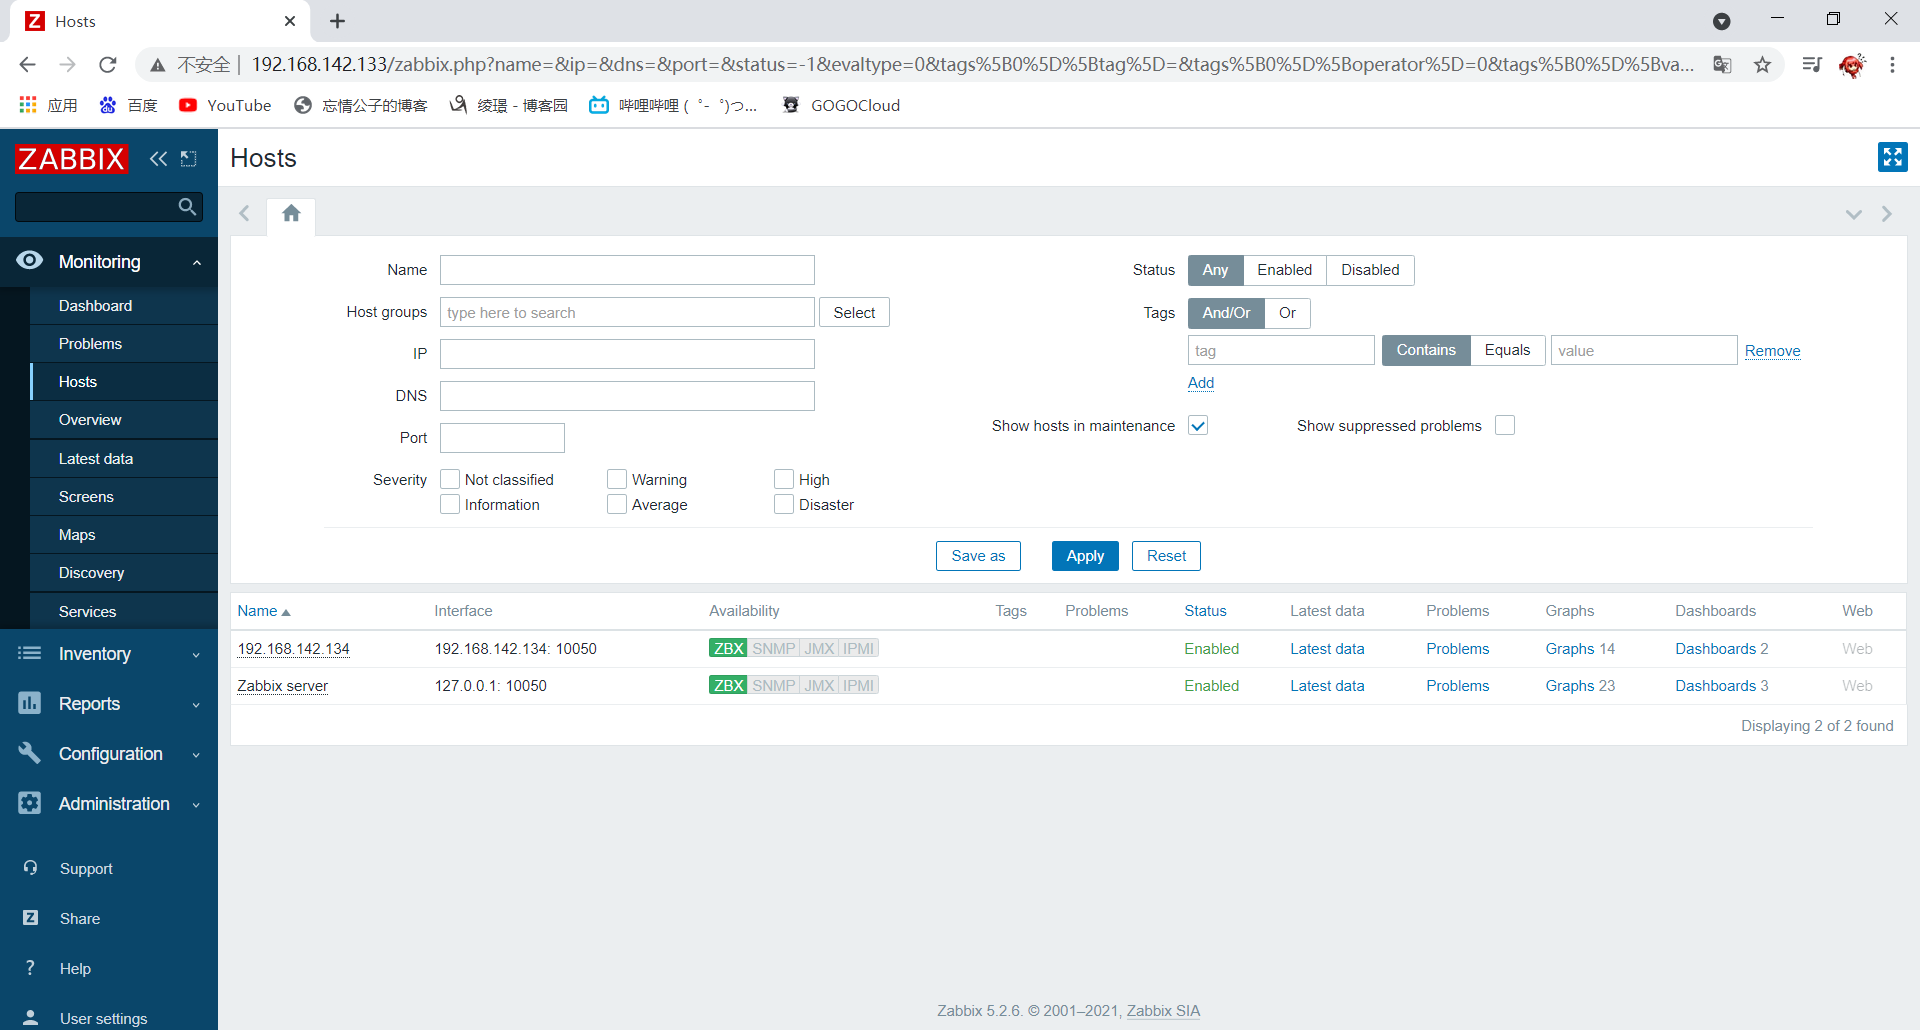Image resolution: width=1920 pixels, height=1030 pixels.
Task: Focus the Port filter input field
Action: tap(502, 438)
